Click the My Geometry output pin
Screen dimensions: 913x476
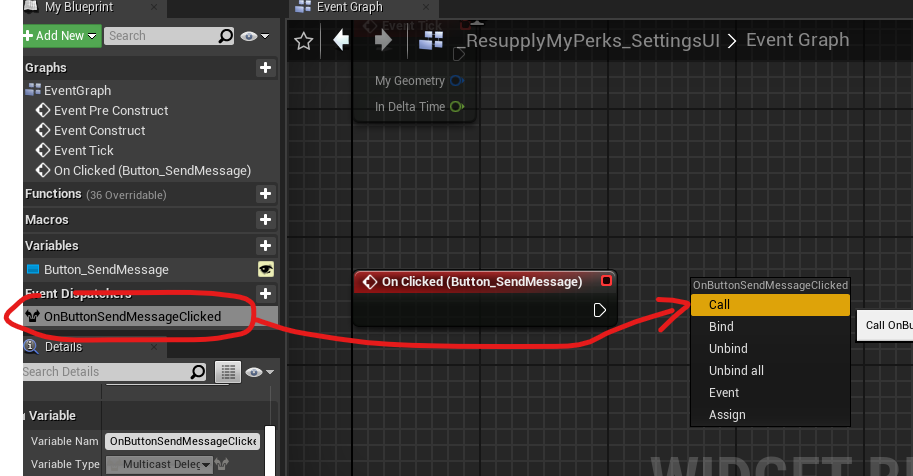pyautogui.click(x=457, y=80)
